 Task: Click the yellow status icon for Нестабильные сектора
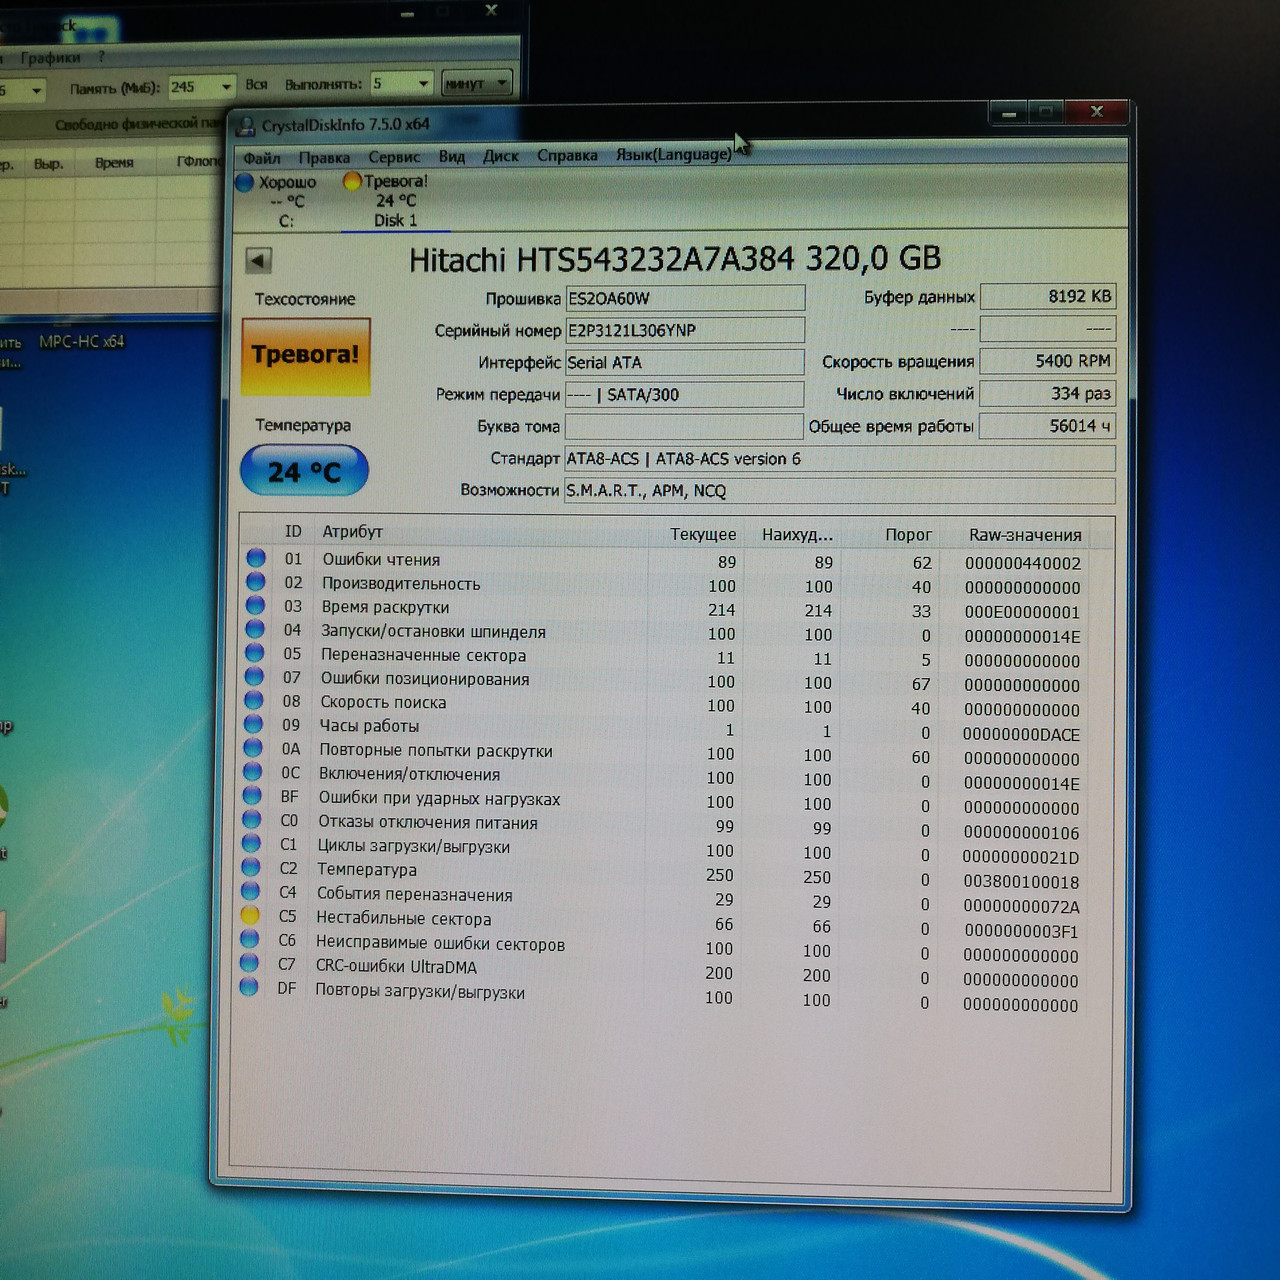tap(250, 915)
